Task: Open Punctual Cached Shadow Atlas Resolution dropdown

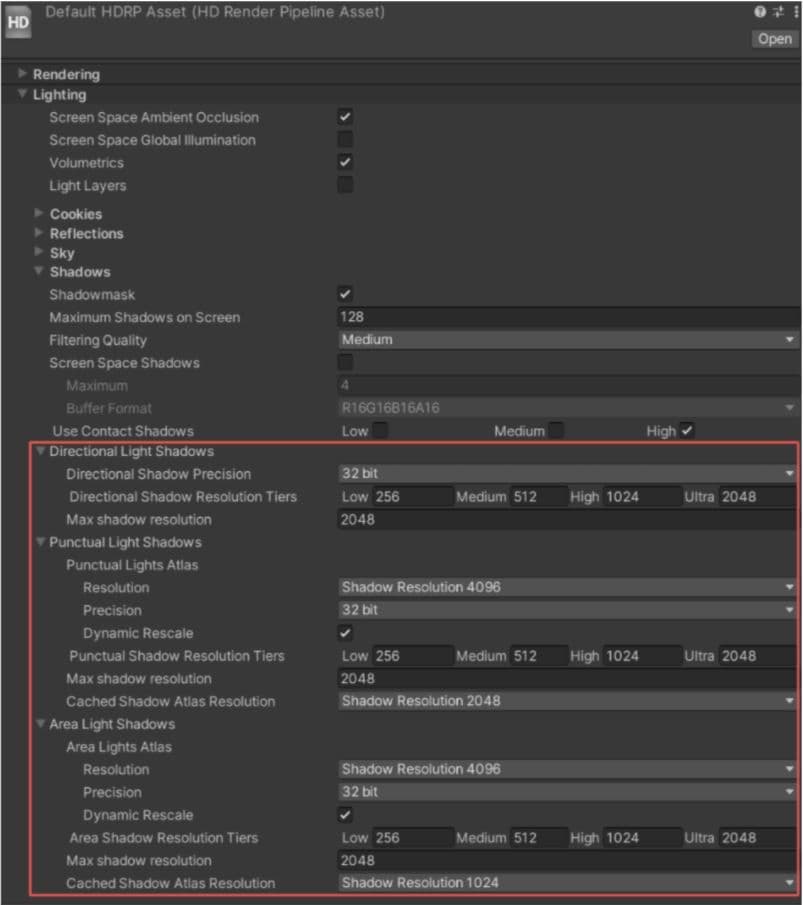Action: pyautogui.click(x=567, y=701)
